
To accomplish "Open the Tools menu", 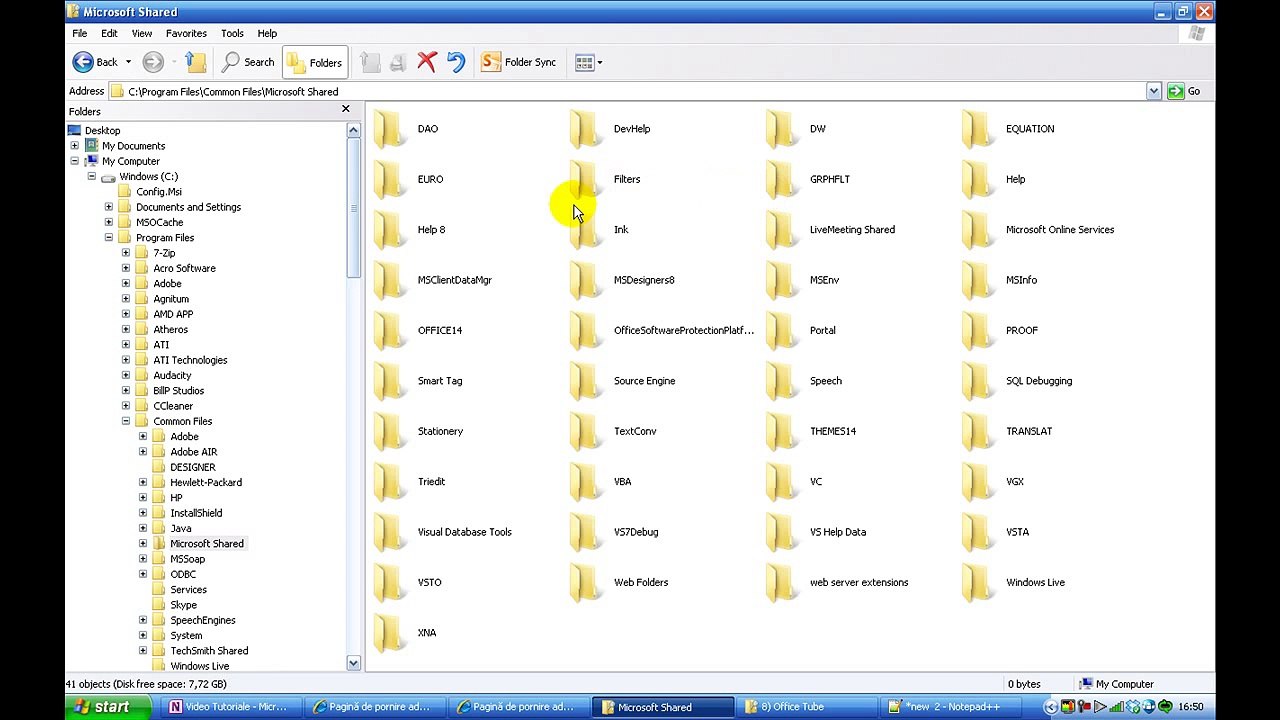I will [x=232, y=33].
